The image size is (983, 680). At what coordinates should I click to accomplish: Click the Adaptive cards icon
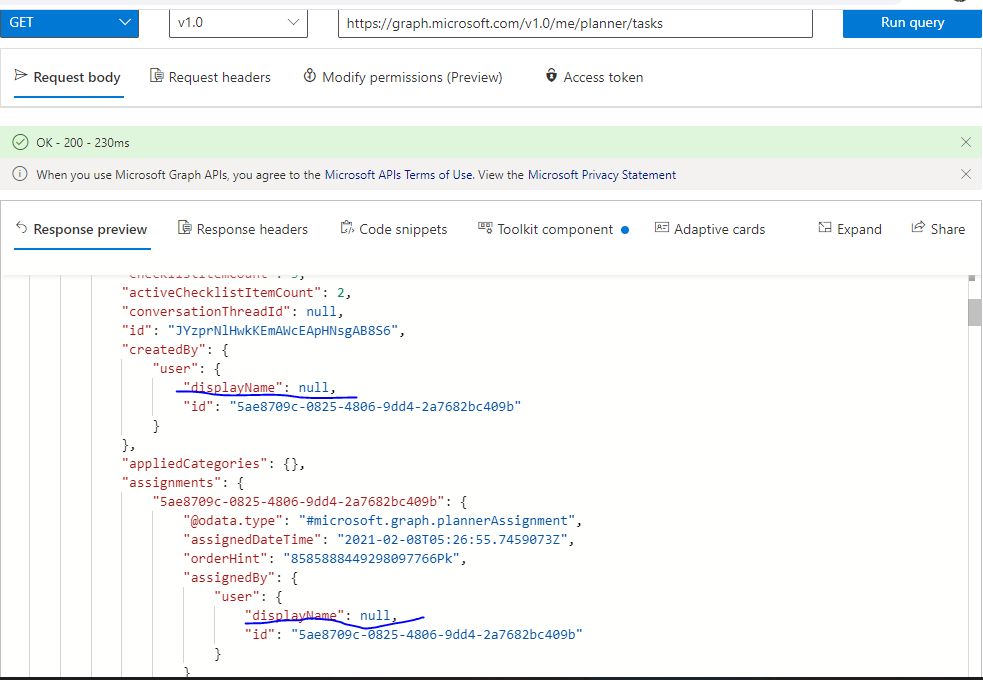661,228
